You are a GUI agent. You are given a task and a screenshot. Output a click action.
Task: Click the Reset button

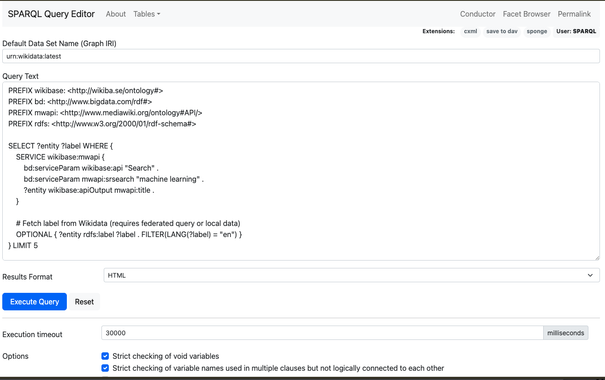pyautogui.click(x=84, y=302)
